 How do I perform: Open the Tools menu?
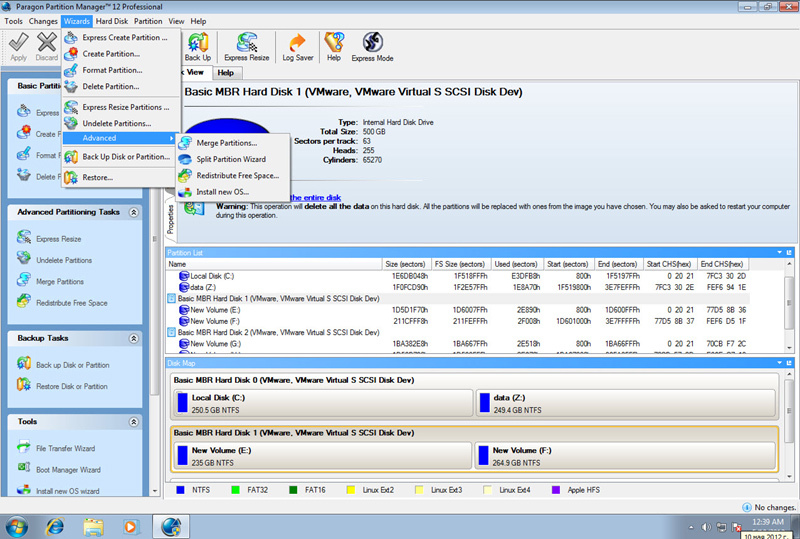(x=13, y=21)
